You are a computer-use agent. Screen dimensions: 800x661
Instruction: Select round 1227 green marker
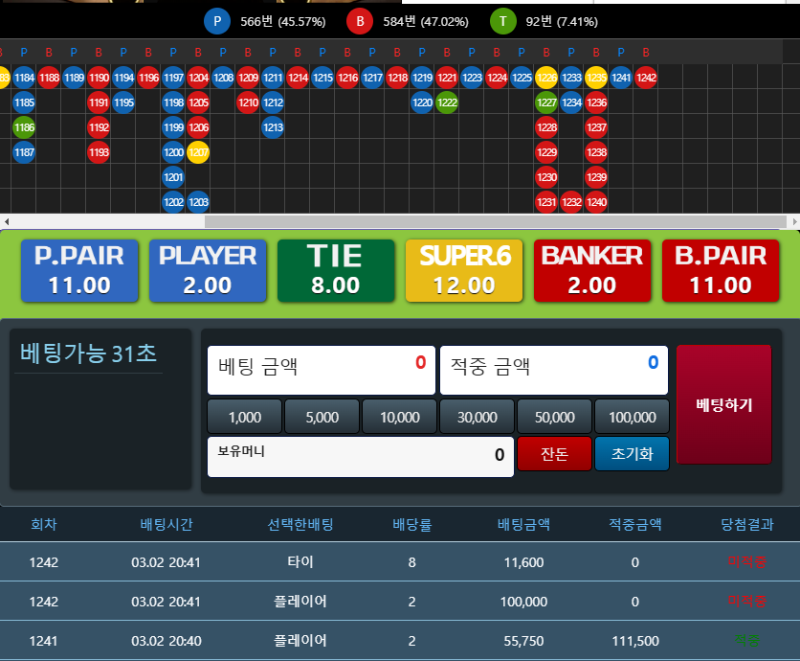click(x=546, y=103)
